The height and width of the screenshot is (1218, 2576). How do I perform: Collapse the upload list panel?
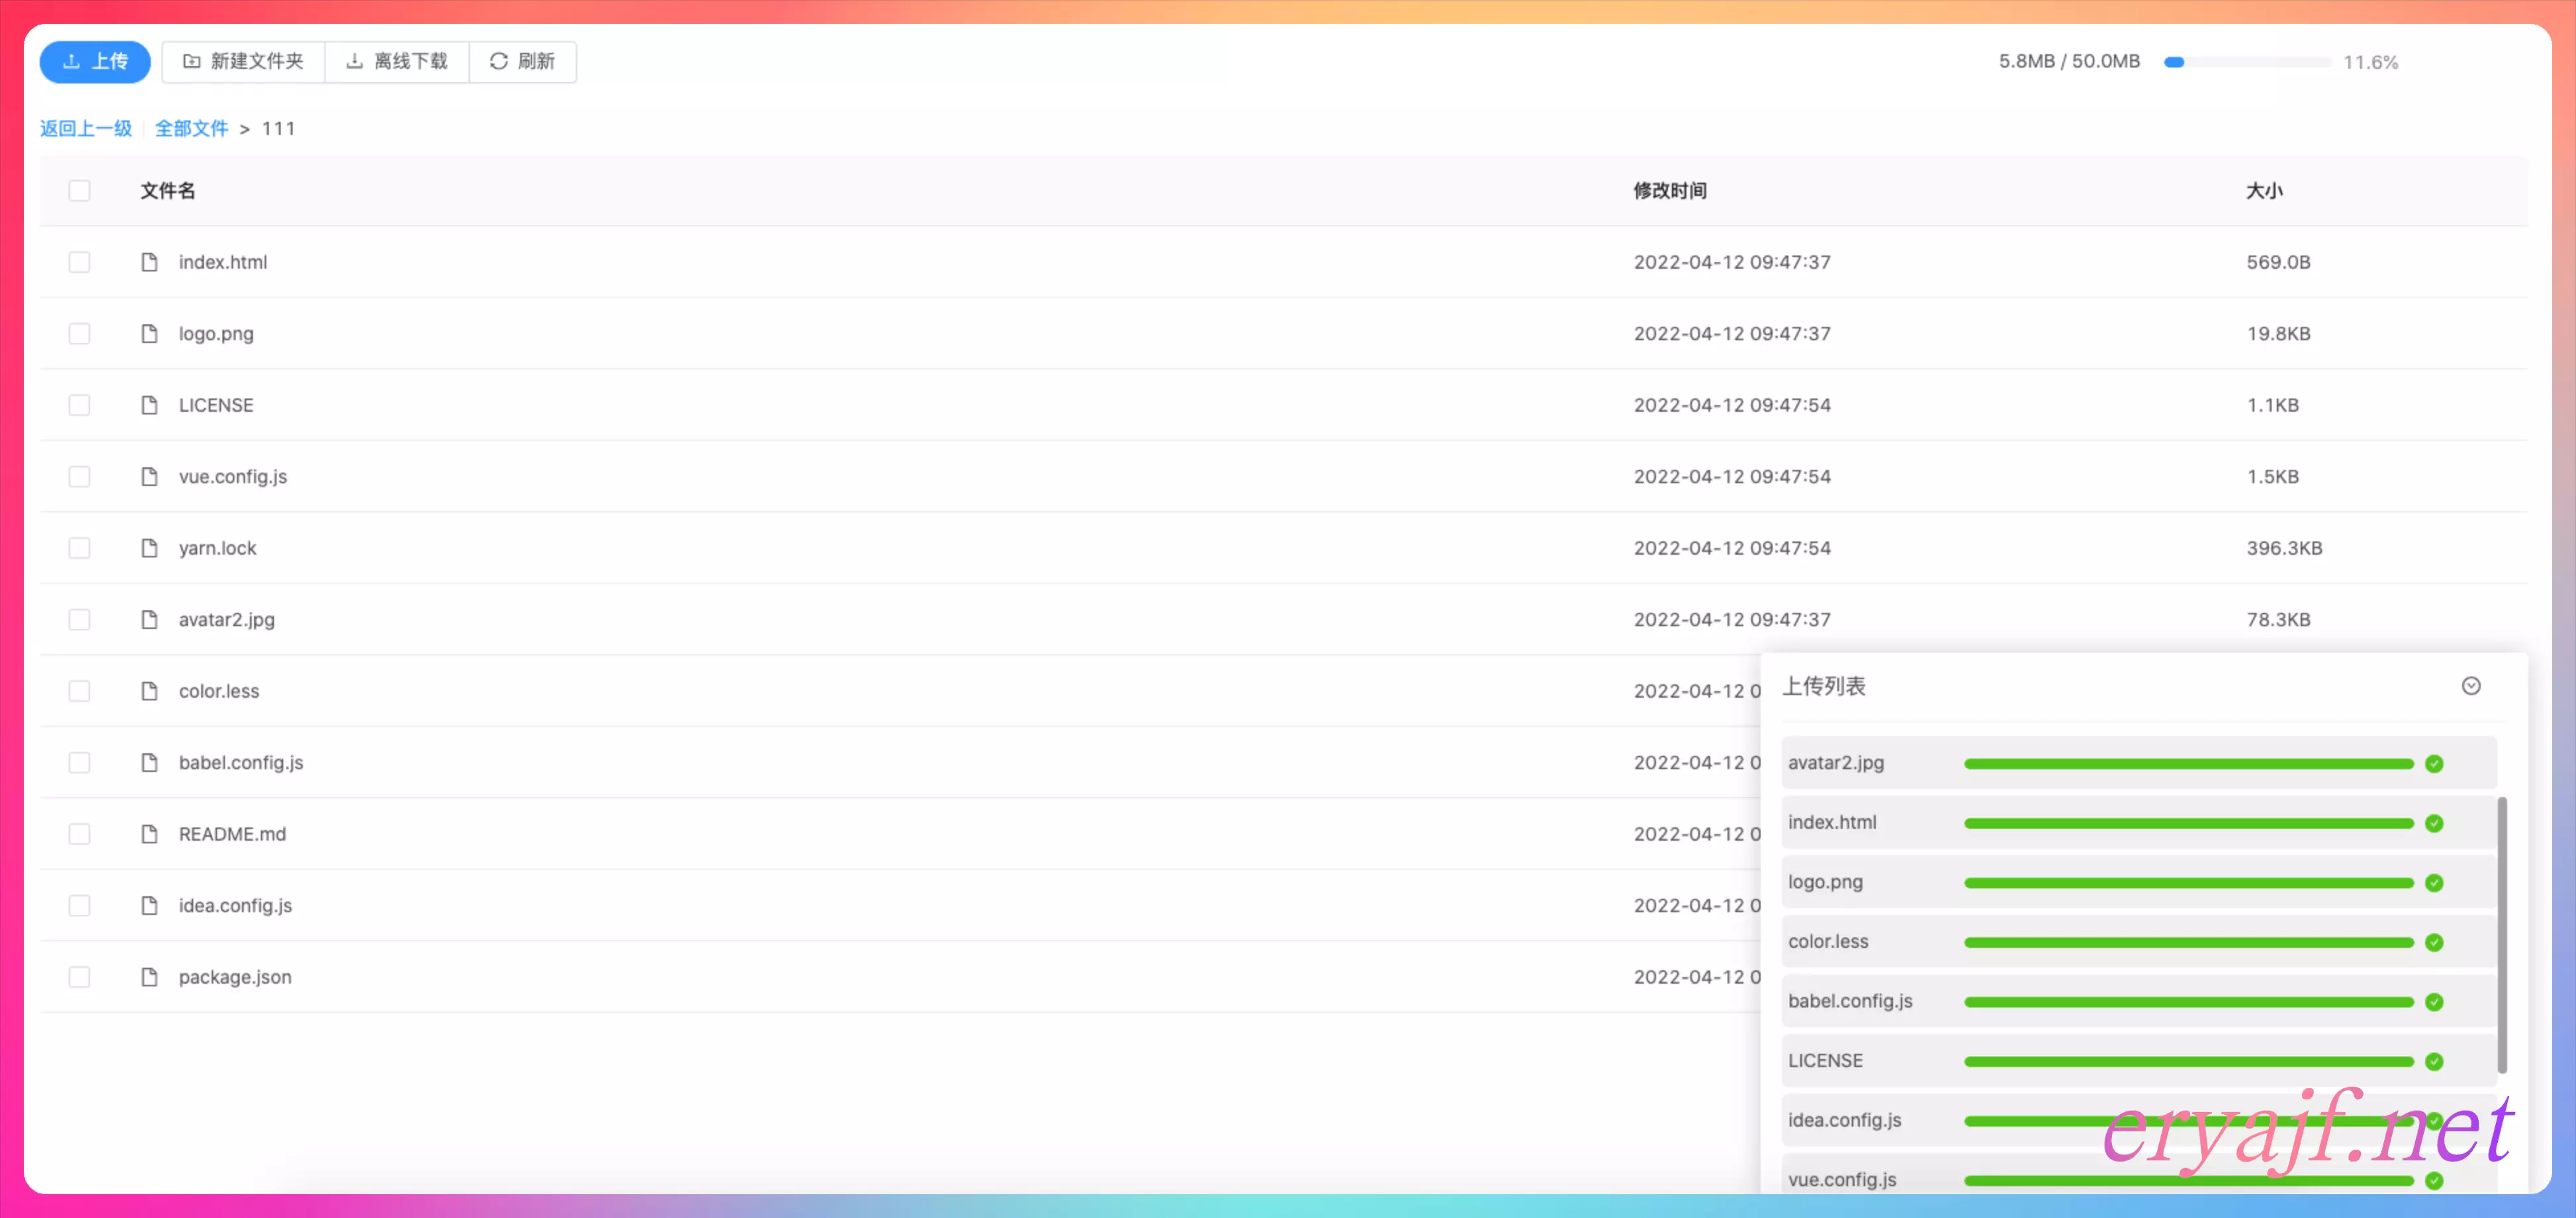coord(2470,686)
